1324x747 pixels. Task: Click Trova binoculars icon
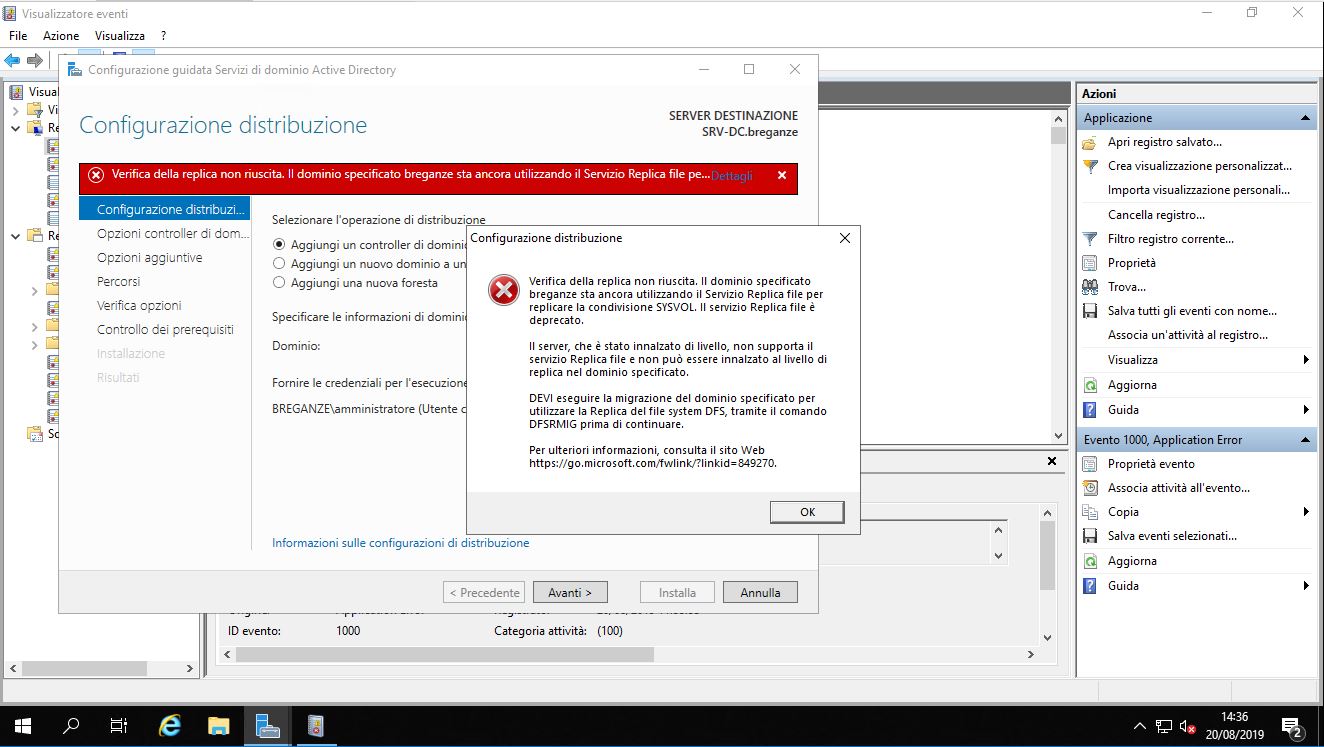[1090, 287]
